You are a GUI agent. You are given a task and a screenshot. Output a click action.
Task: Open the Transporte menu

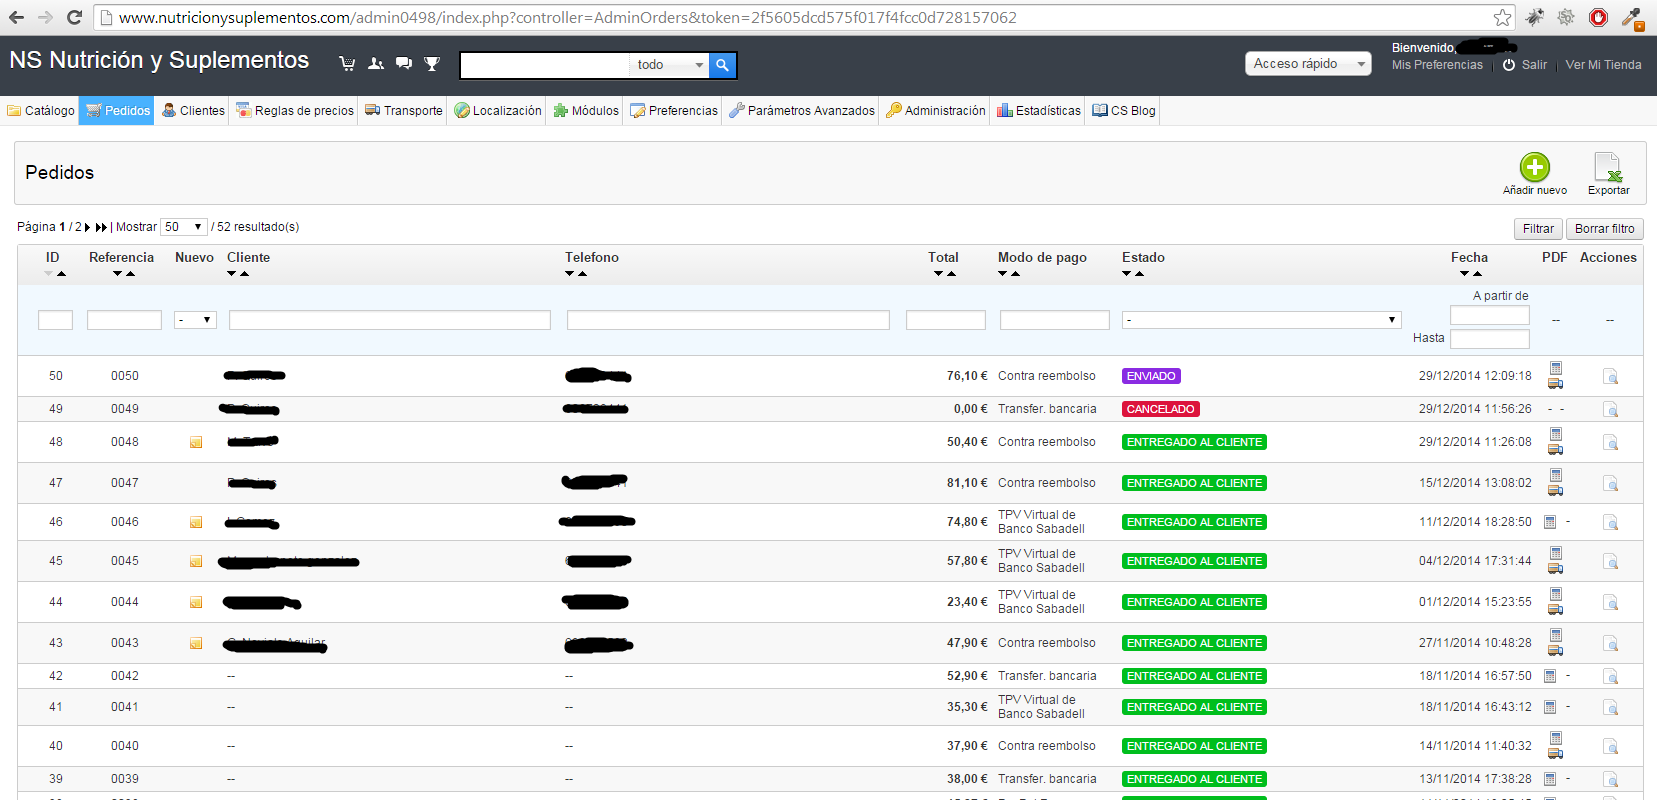coord(404,111)
